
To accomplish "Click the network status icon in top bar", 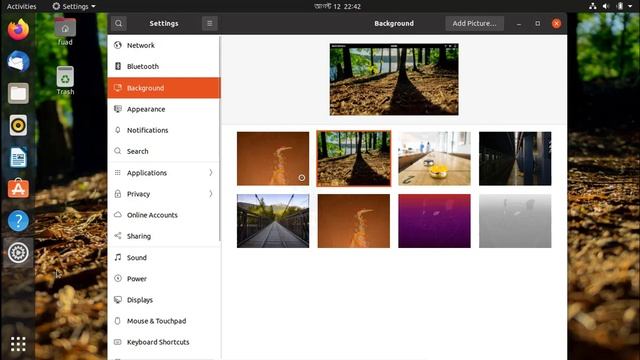I will coord(593,6).
